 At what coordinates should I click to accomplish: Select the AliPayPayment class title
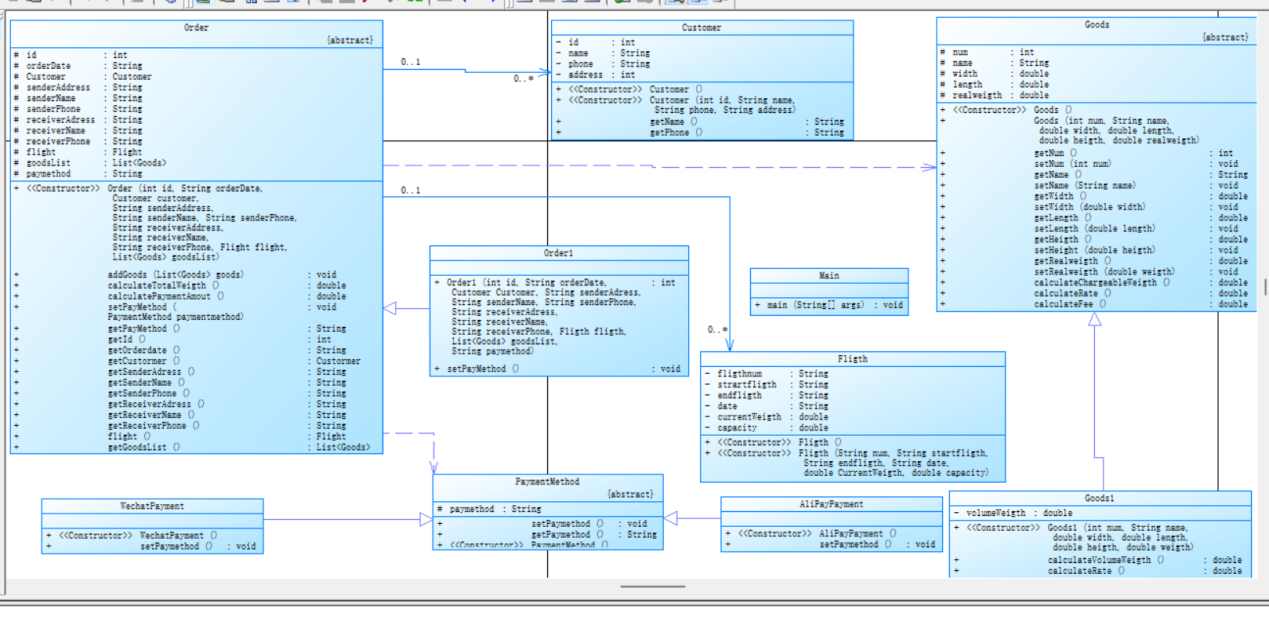832,504
